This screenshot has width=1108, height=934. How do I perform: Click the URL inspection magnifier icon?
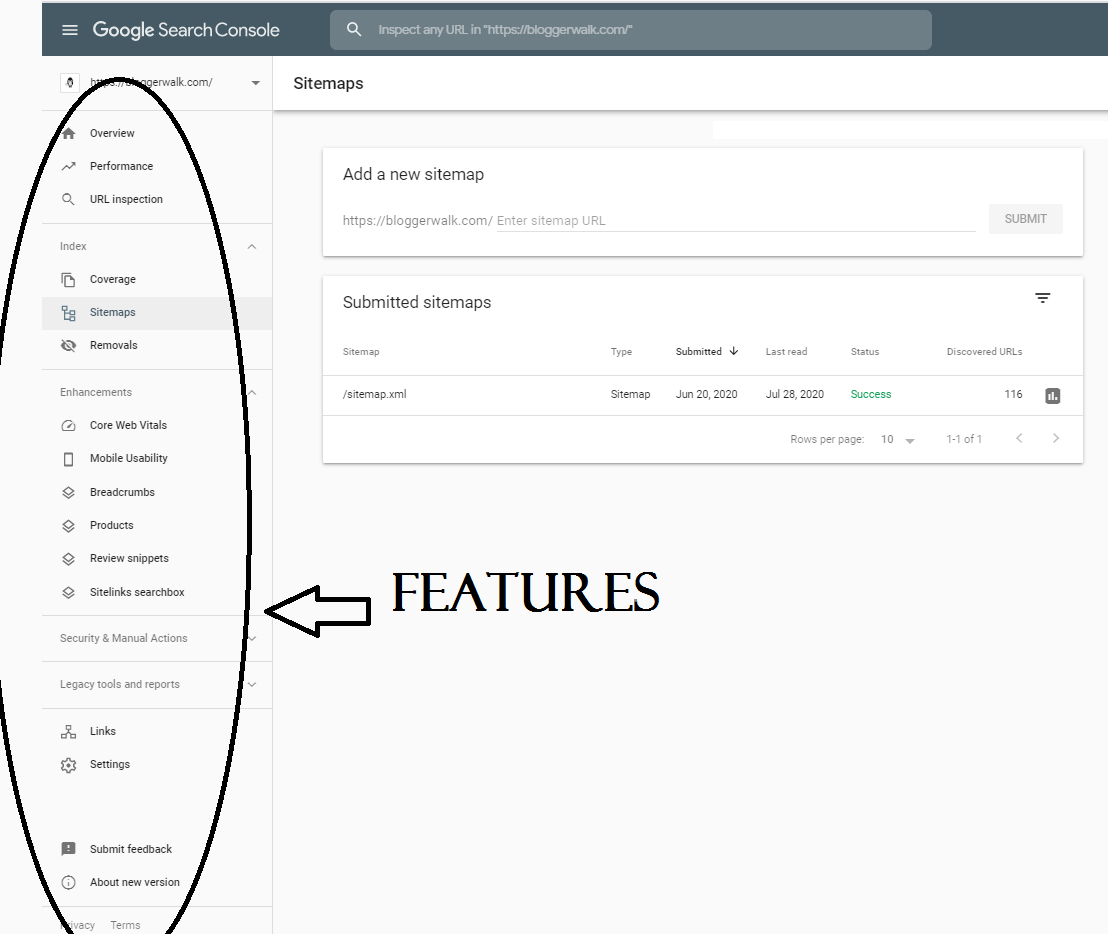(x=69, y=199)
